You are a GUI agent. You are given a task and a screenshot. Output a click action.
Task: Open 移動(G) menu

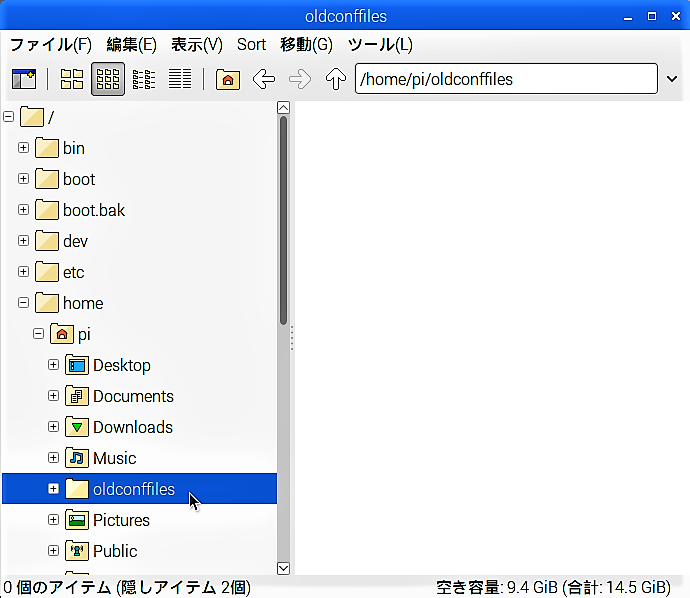pyautogui.click(x=306, y=44)
